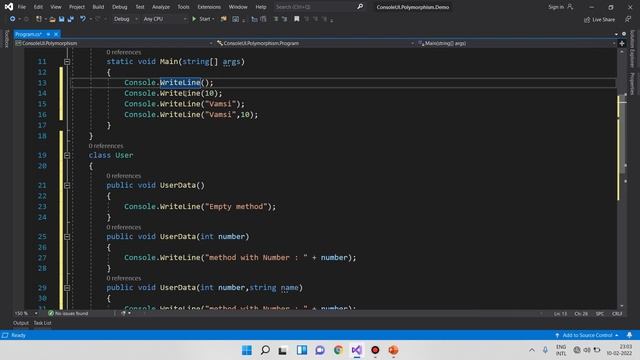Open the Help menu
This screenshot has width=640, height=360.
(261, 7)
